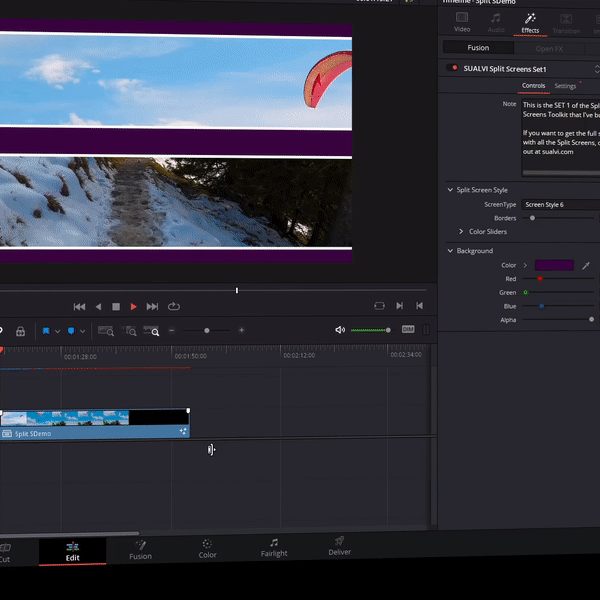600x600 pixels.
Task: Select full extent zoom
Action: coord(106,331)
